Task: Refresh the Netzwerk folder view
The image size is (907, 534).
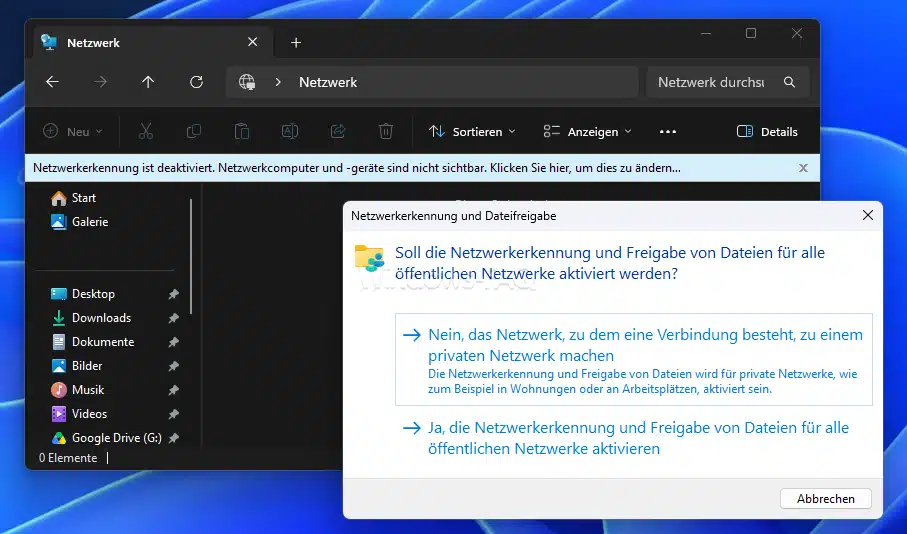Action: click(x=196, y=82)
